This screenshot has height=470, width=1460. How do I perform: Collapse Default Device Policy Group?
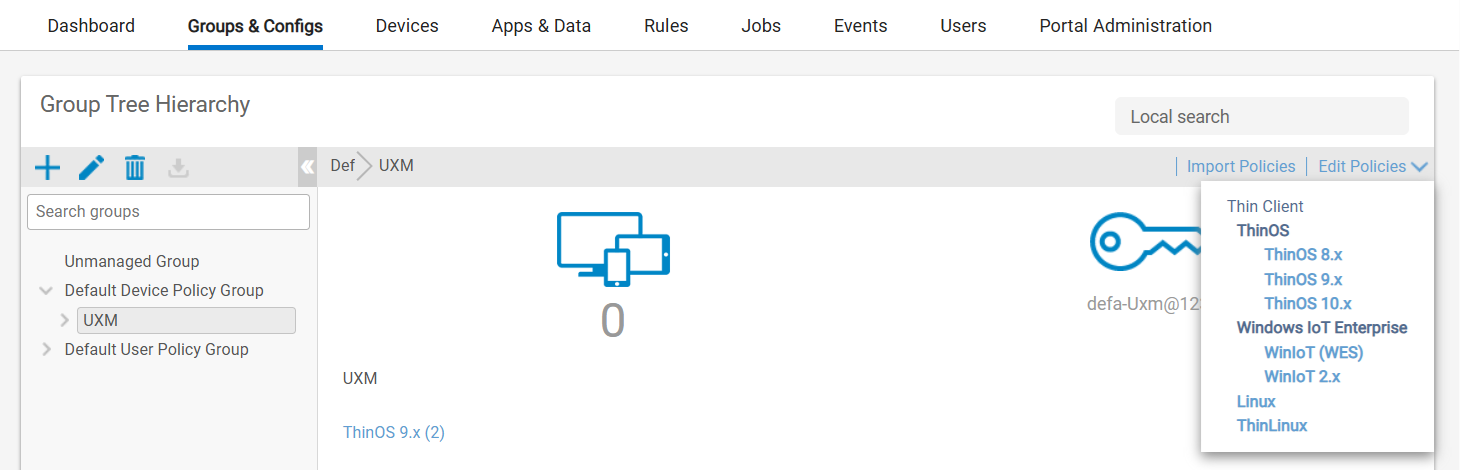pyautogui.click(x=46, y=291)
